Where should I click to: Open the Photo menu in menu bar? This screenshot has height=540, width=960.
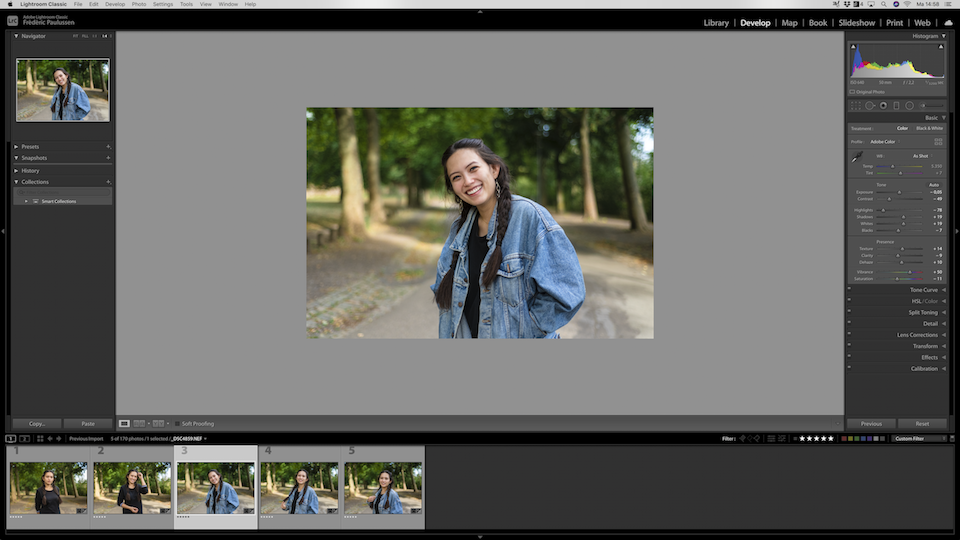click(x=139, y=4)
